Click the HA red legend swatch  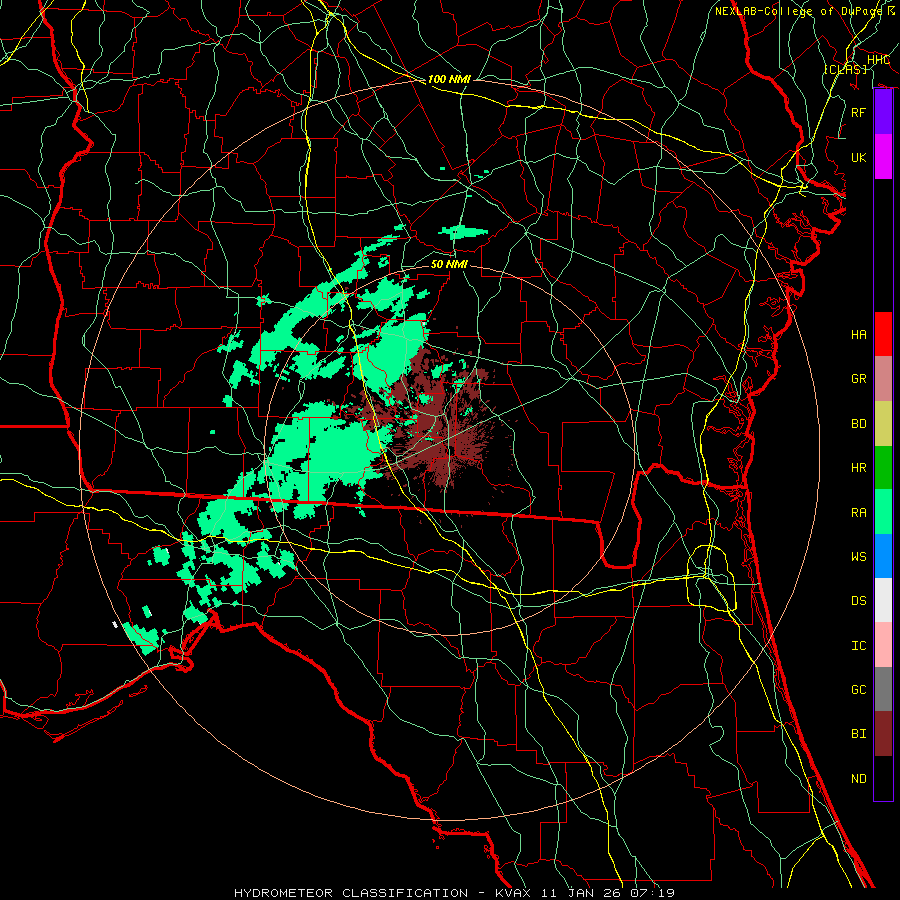click(883, 334)
